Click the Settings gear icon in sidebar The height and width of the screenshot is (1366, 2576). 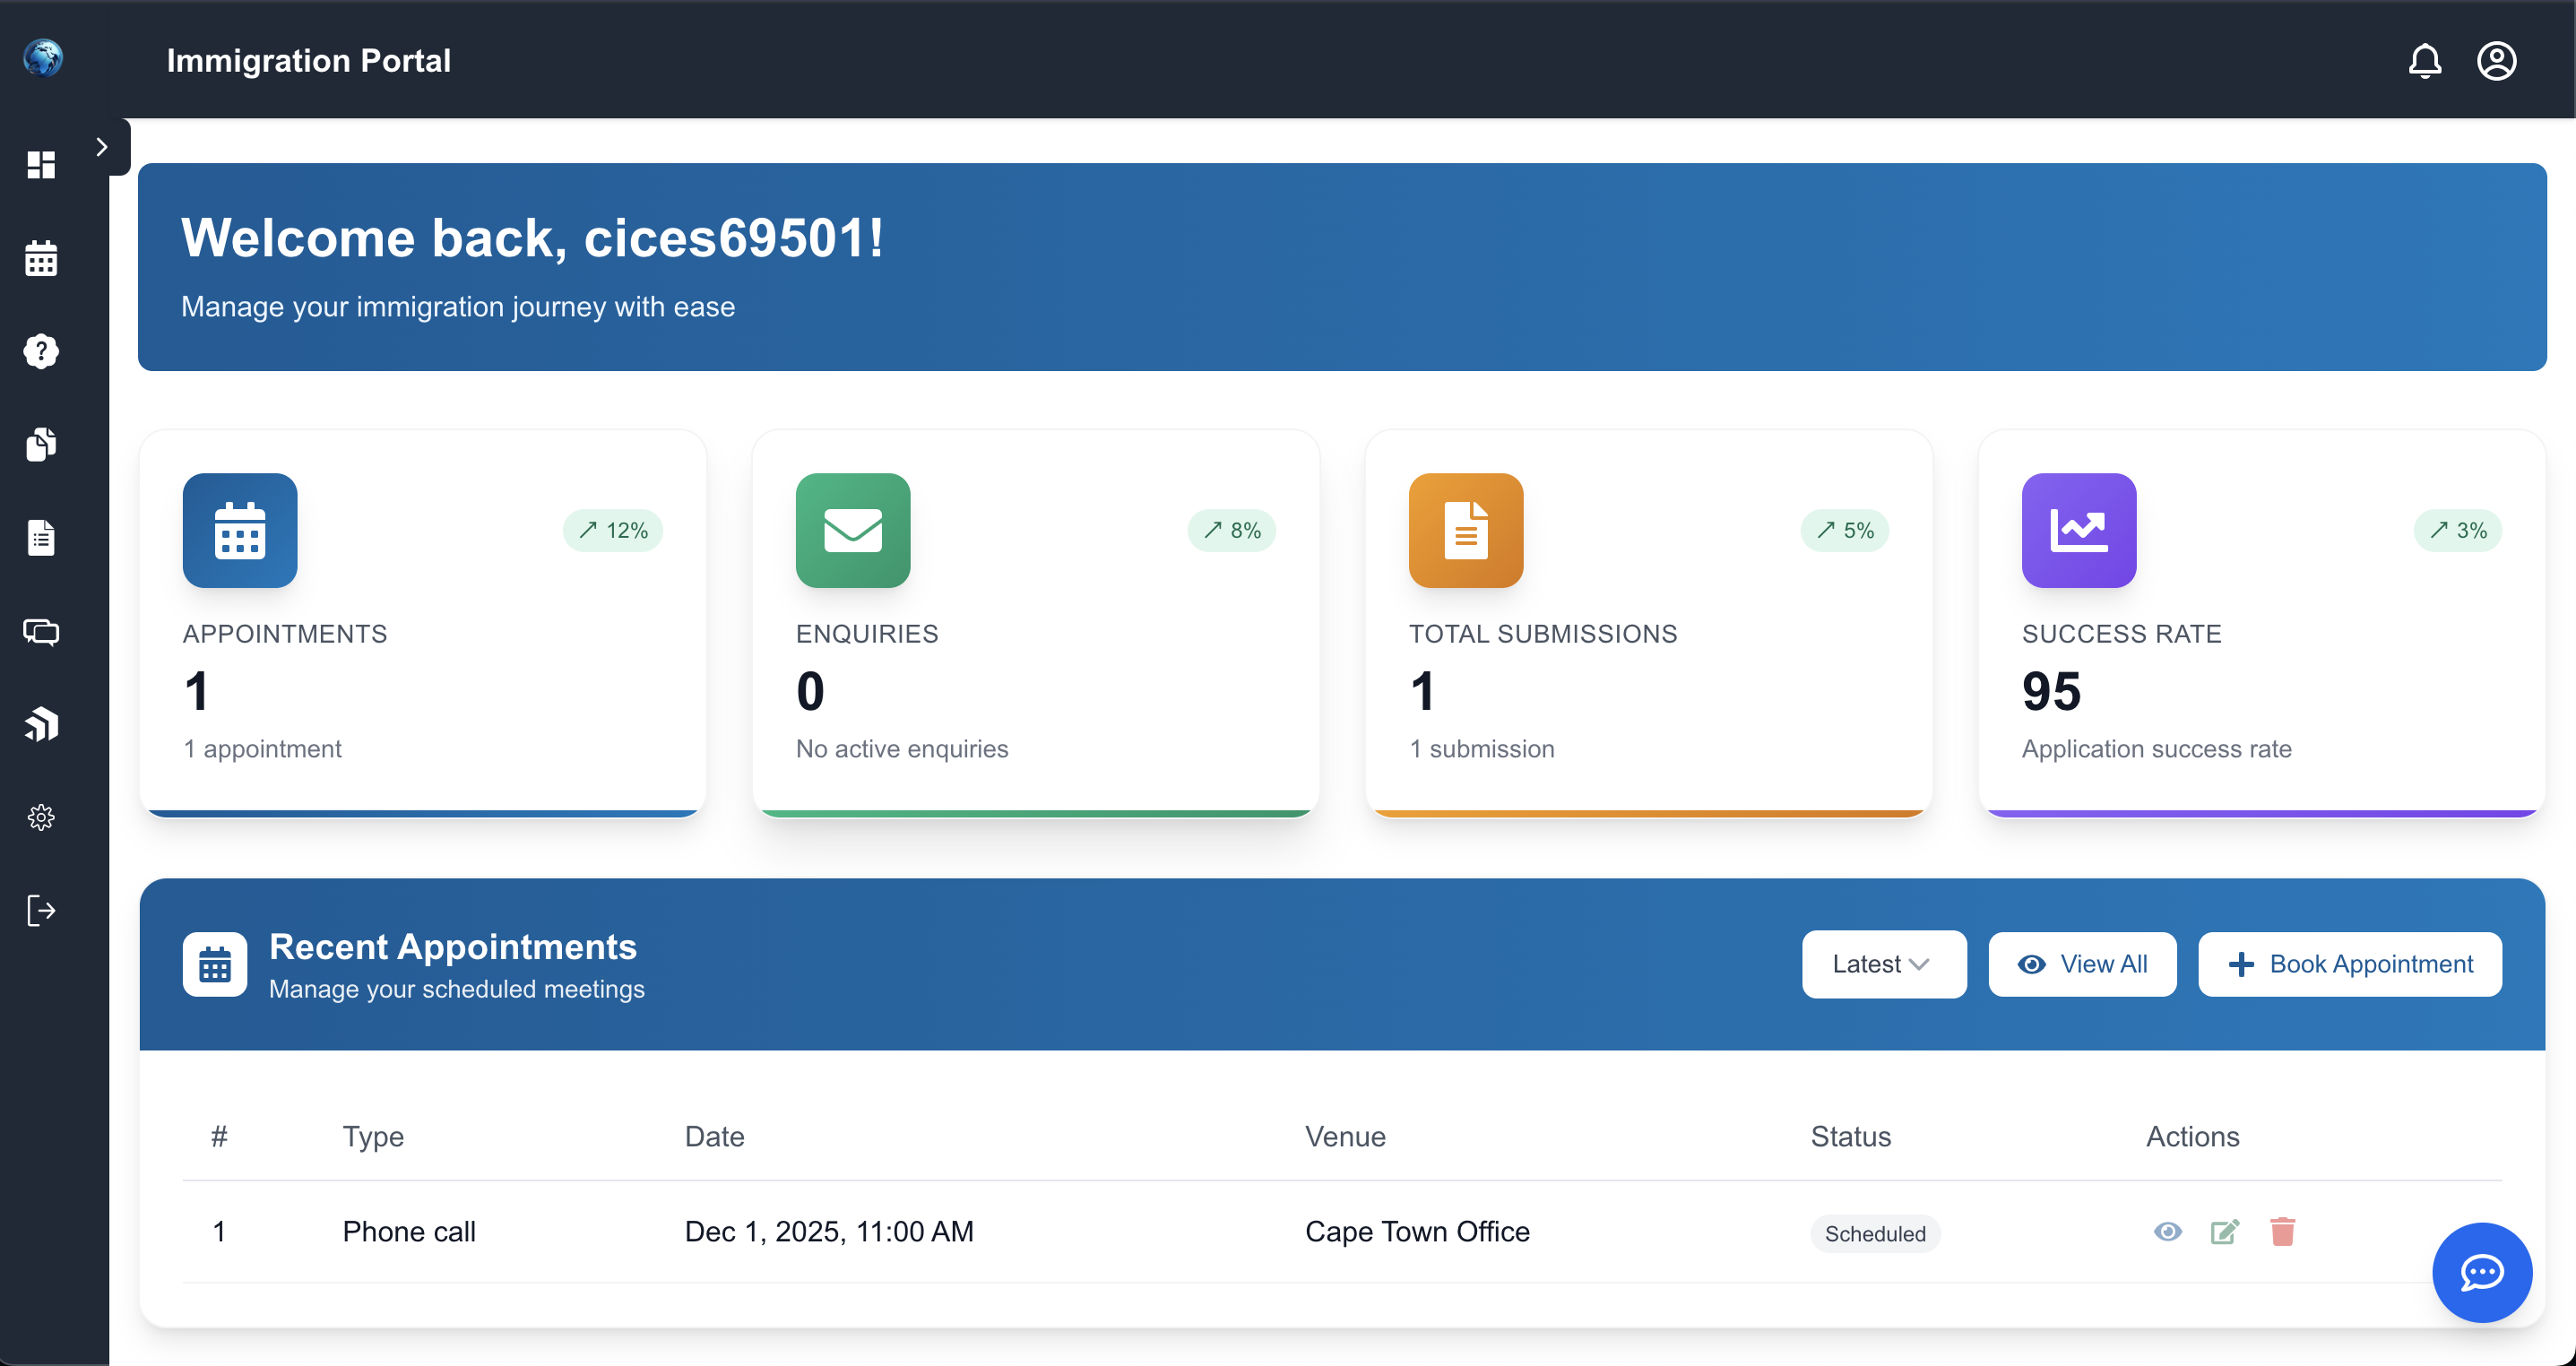pyautogui.click(x=41, y=816)
